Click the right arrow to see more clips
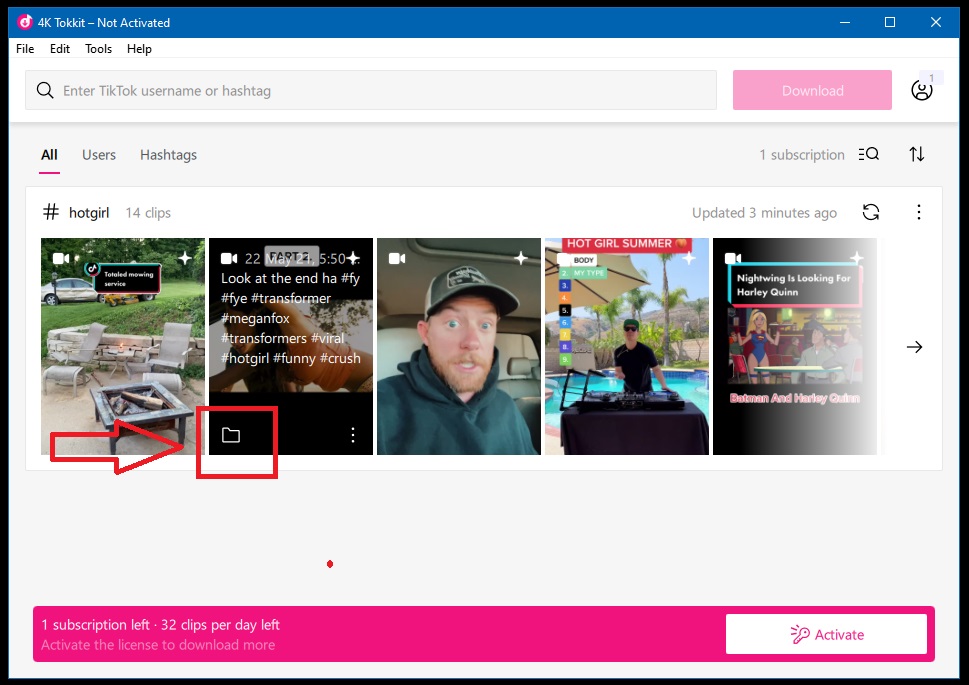Viewport: 969px width, 685px height. pos(914,346)
